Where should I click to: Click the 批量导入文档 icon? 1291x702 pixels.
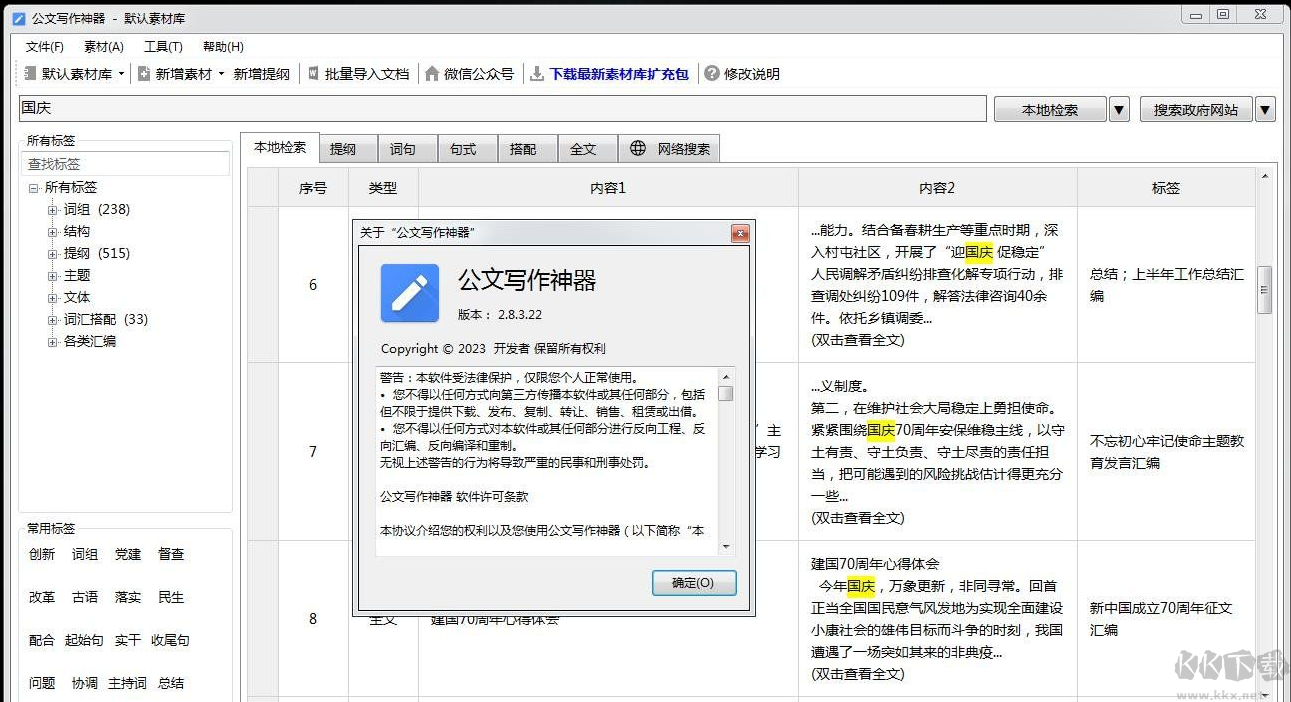[314, 74]
